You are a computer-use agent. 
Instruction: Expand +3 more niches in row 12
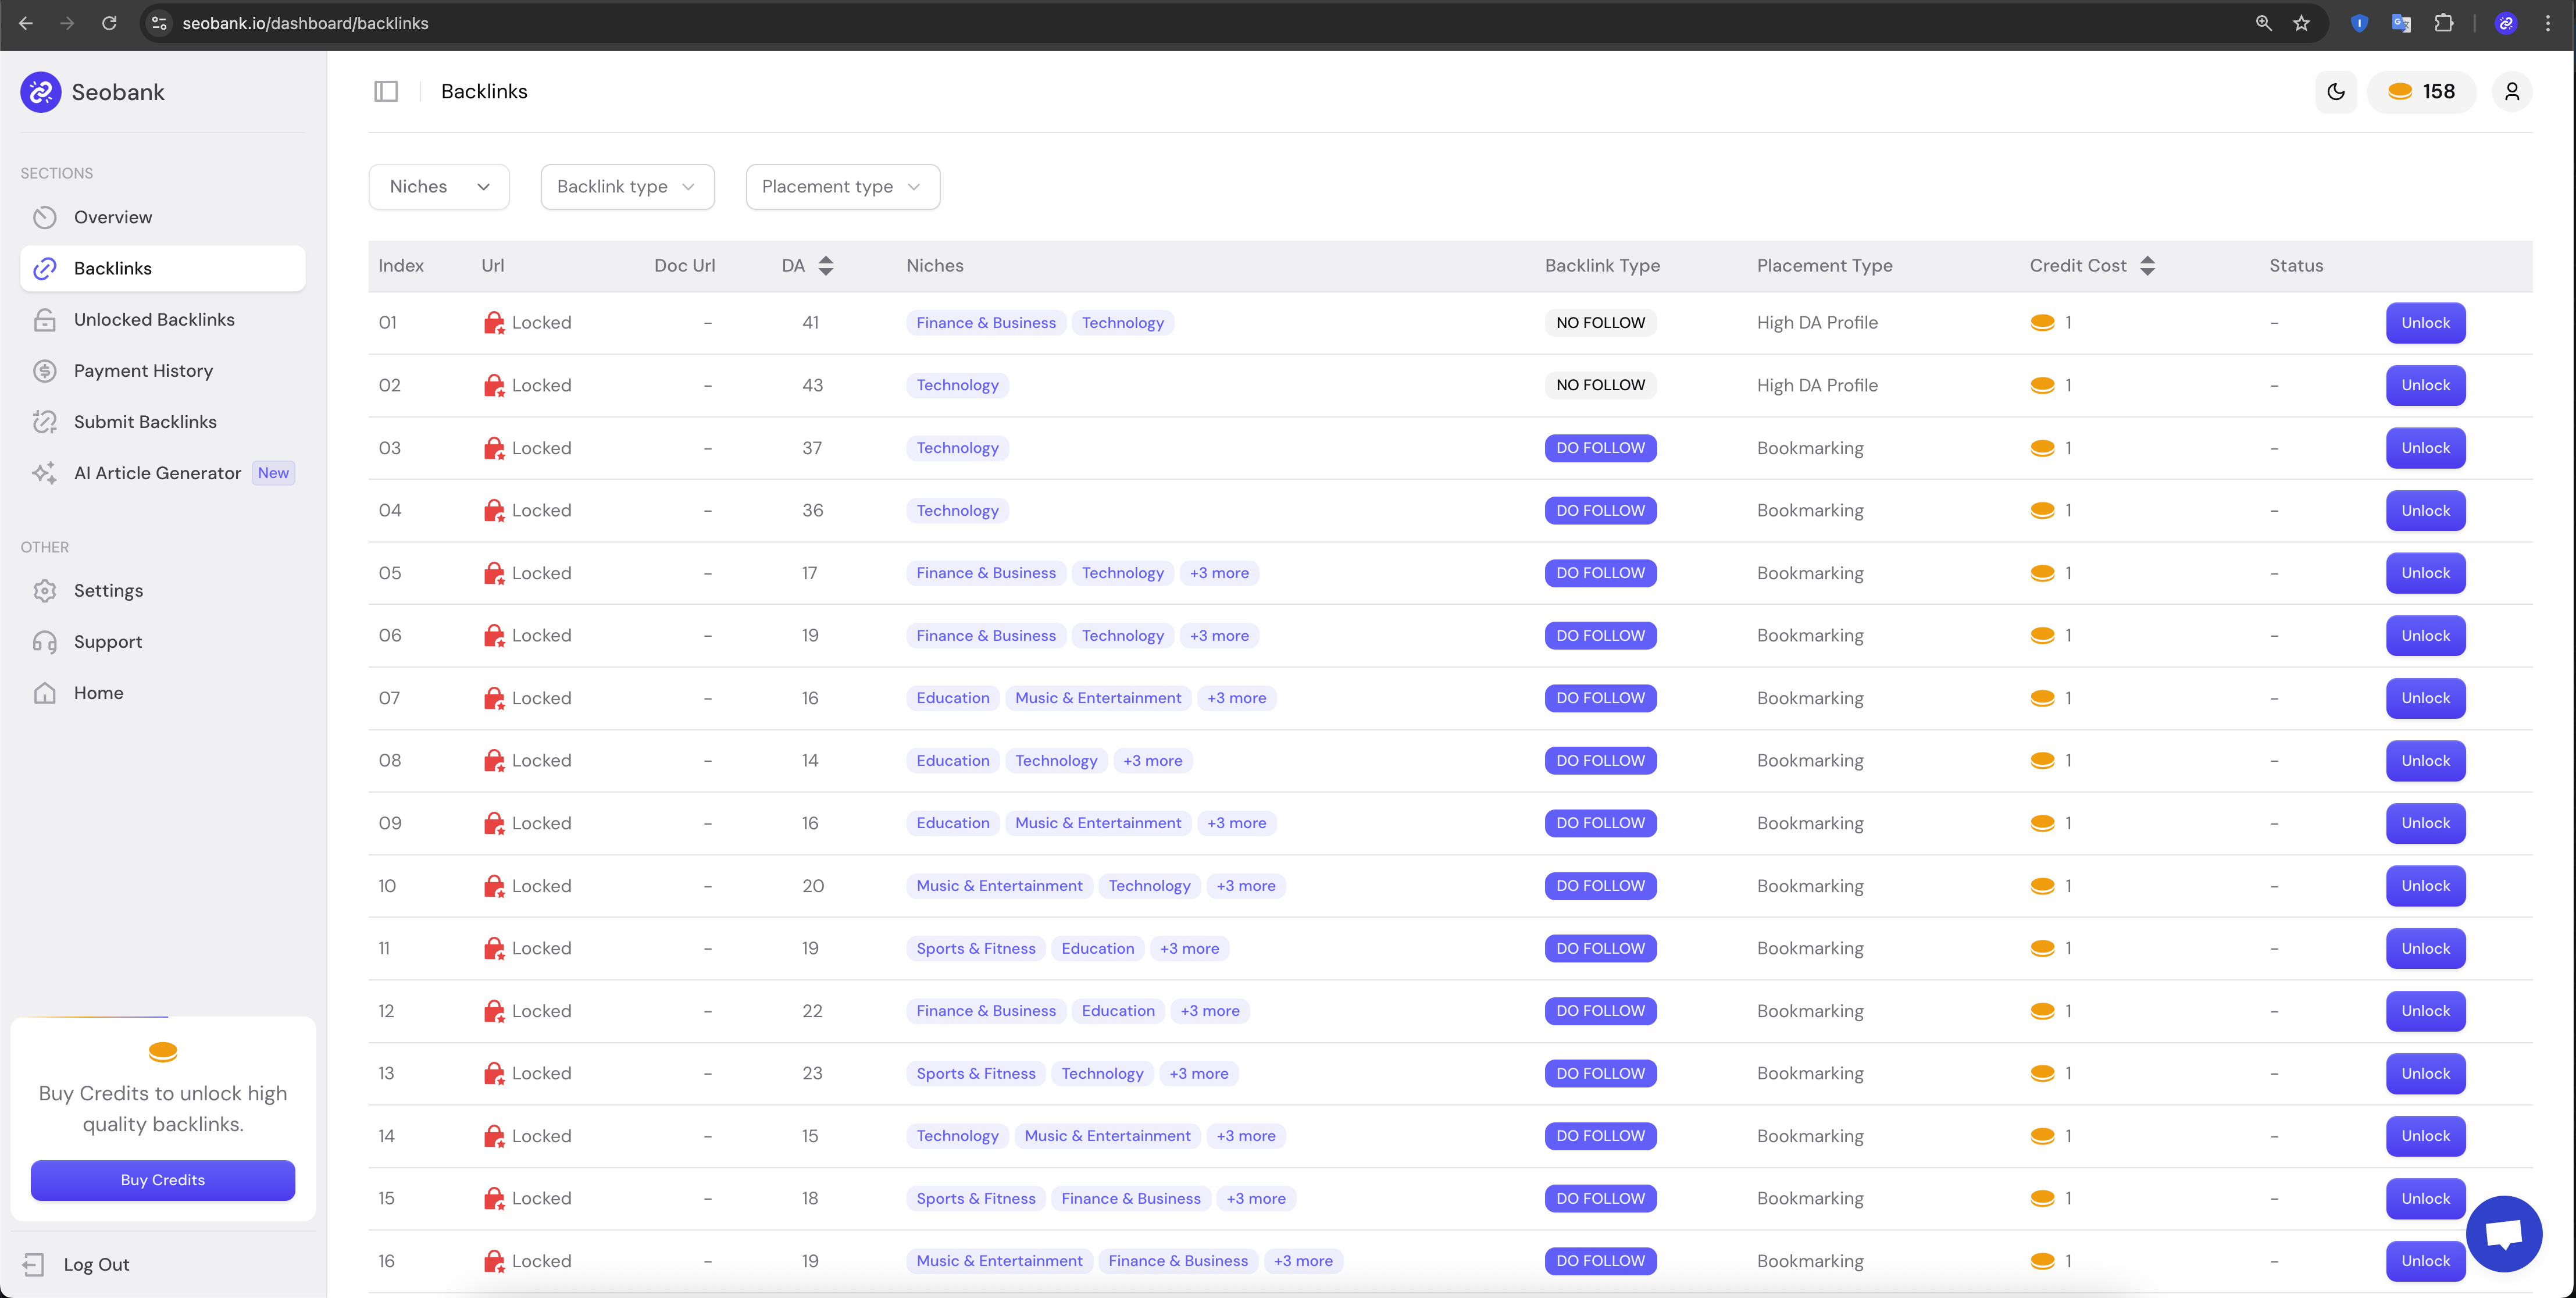pyautogui.click(x=1210, y=1011)
